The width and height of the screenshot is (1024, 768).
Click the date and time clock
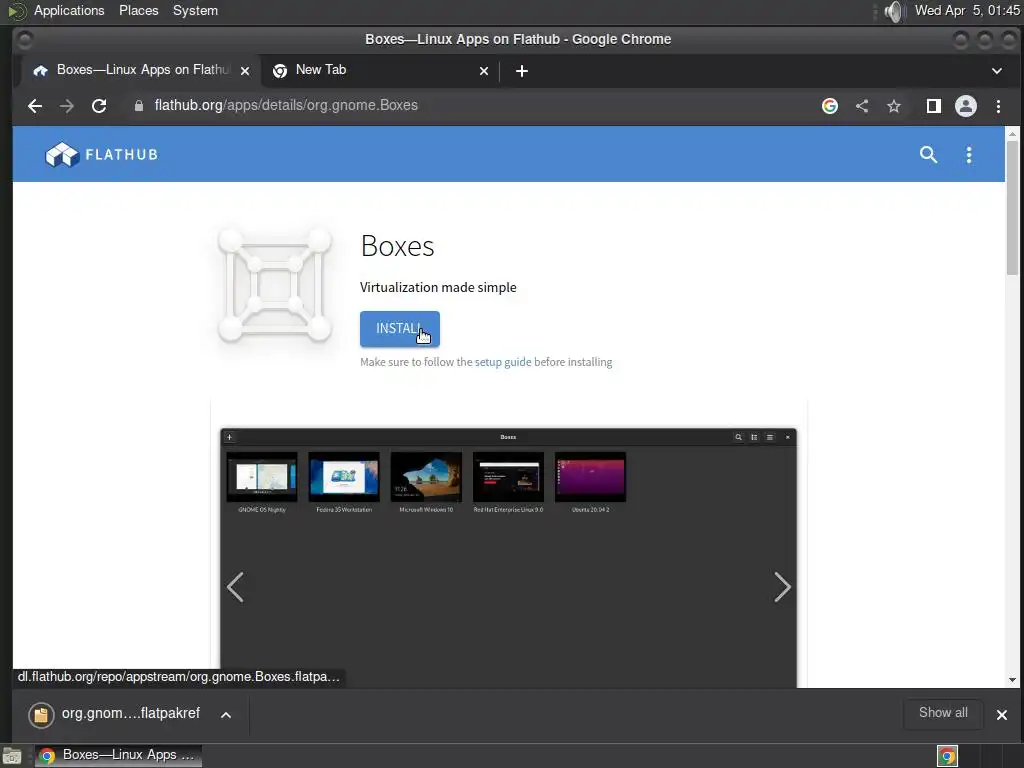click(967, 10)
